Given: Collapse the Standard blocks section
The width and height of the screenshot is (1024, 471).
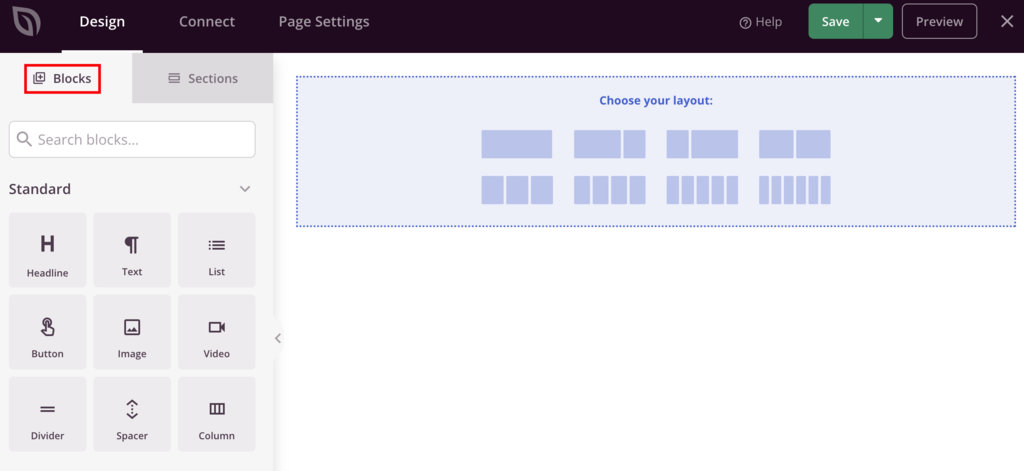Looking at the screenshot, I should pos(245,189).
